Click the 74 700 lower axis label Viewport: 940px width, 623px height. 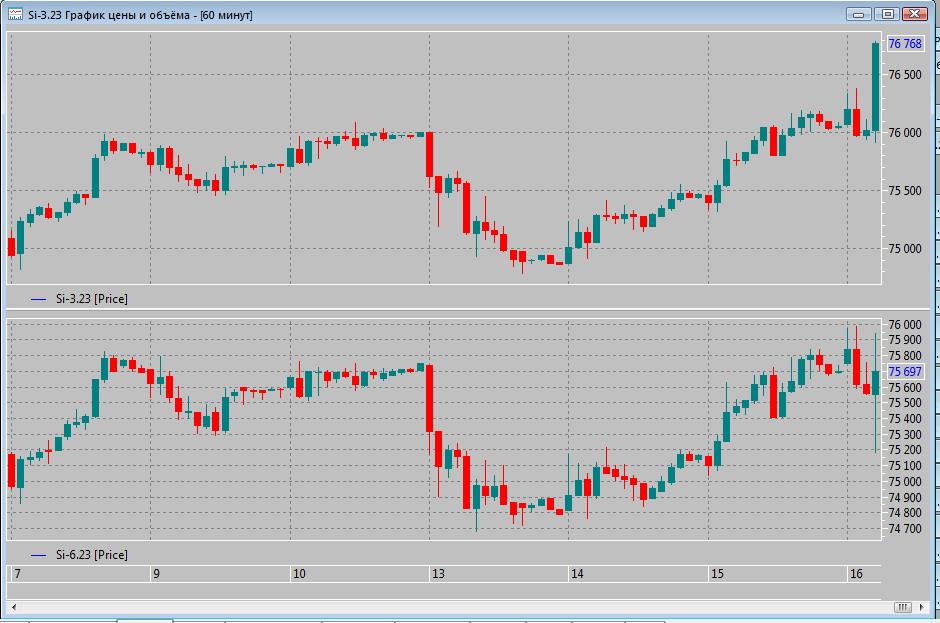905,529
